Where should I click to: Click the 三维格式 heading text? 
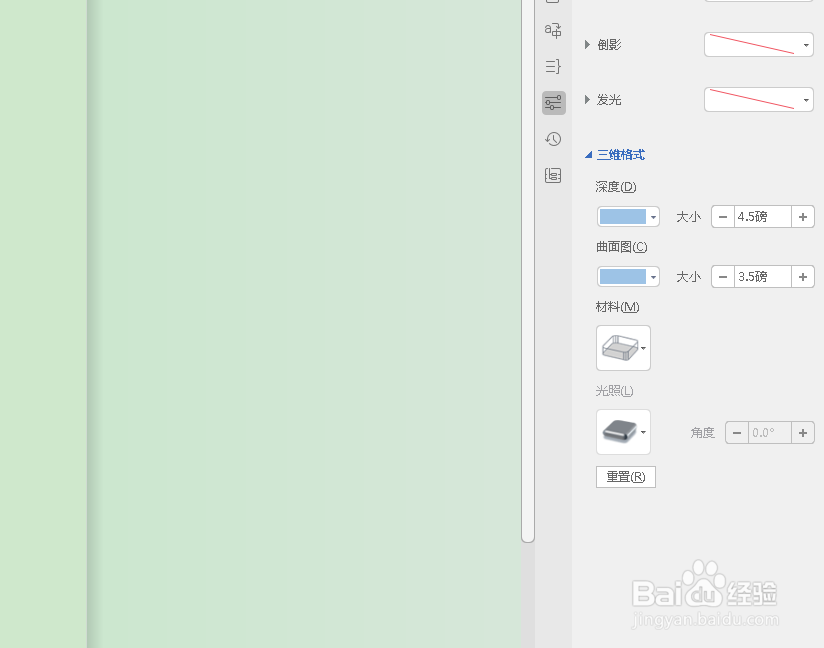[621, 155]
